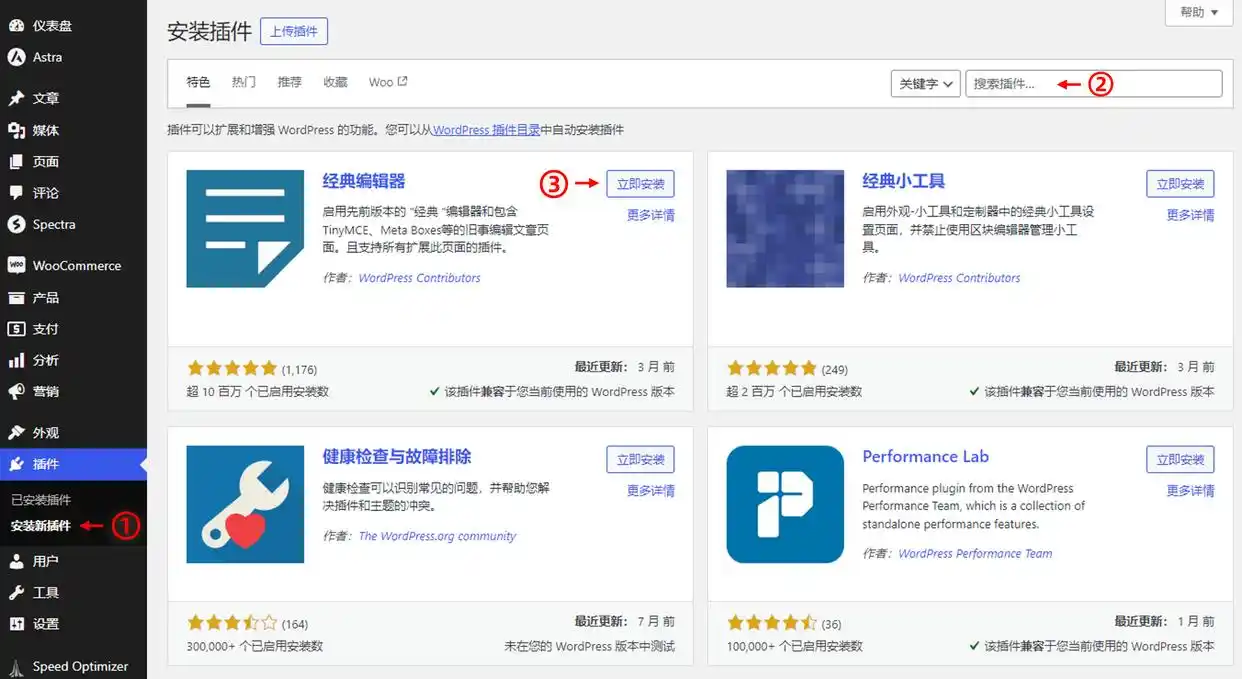Click the 上传插件 upload plugin button
Image resolution: width=1242 pixels, height=679 pixels.
tap(293, 31)
